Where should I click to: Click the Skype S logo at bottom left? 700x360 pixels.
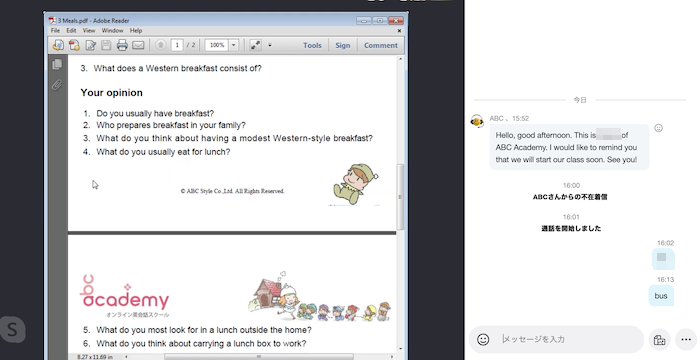click(12, 330)
